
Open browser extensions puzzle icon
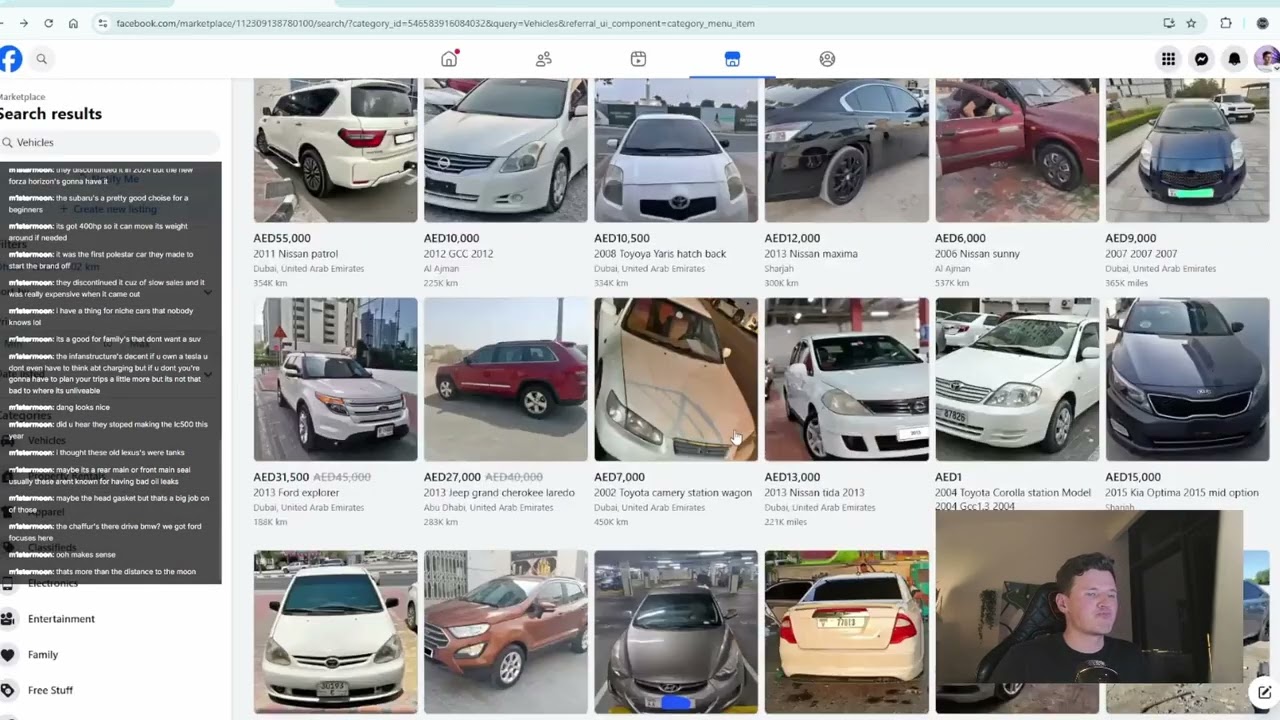click(x=1226, y=23)
